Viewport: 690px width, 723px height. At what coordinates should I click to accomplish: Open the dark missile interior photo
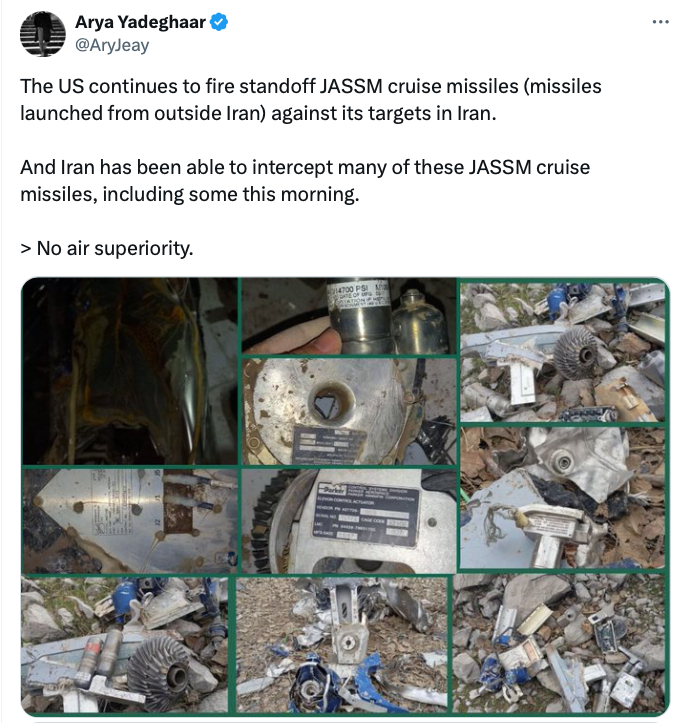130,372
